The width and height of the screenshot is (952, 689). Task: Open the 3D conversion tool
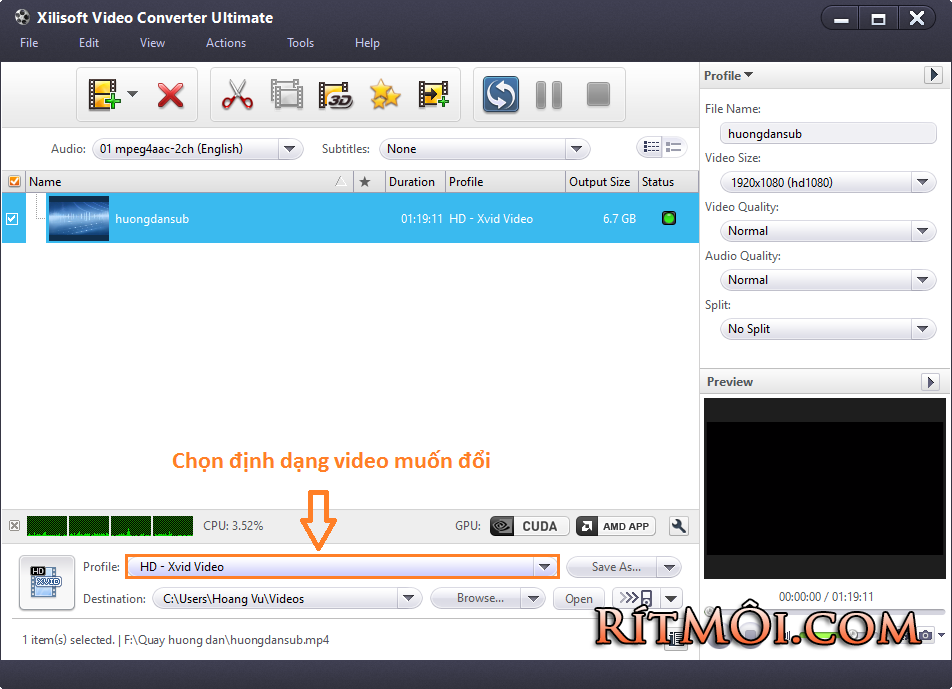336,95
